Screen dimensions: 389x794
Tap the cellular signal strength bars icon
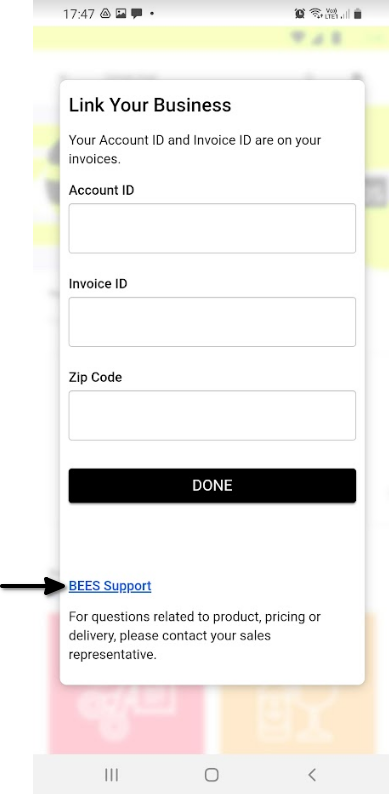coord(345,14)
